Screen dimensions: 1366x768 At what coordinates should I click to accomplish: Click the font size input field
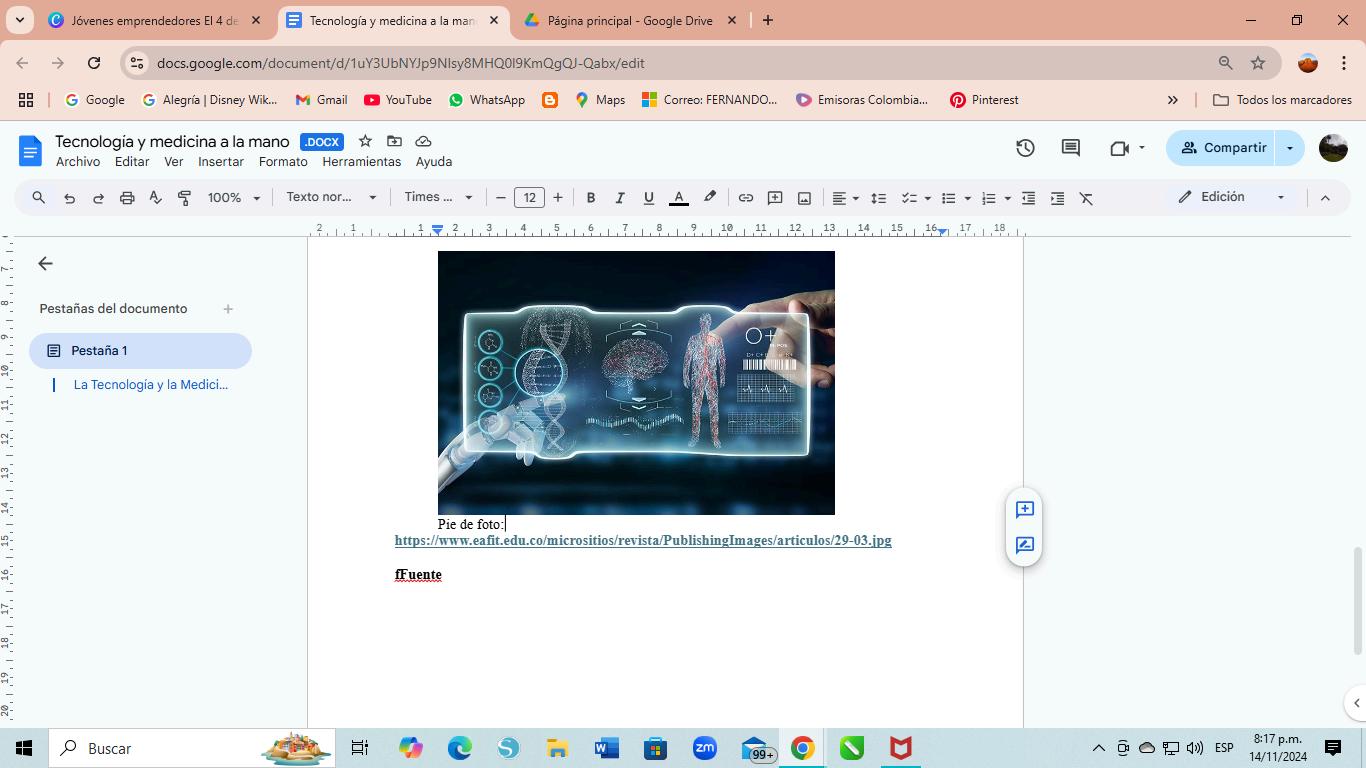(529, 198)
